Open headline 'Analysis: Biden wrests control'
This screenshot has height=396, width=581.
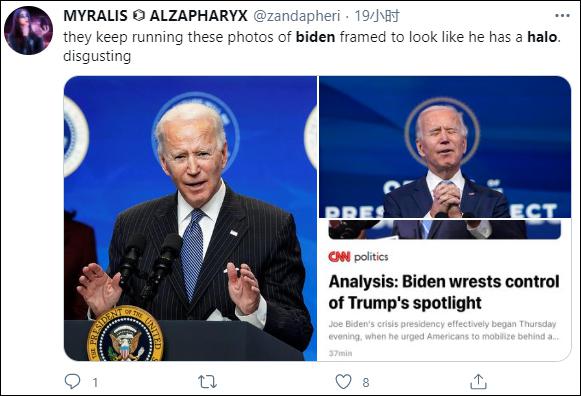[x=444, y=292]
